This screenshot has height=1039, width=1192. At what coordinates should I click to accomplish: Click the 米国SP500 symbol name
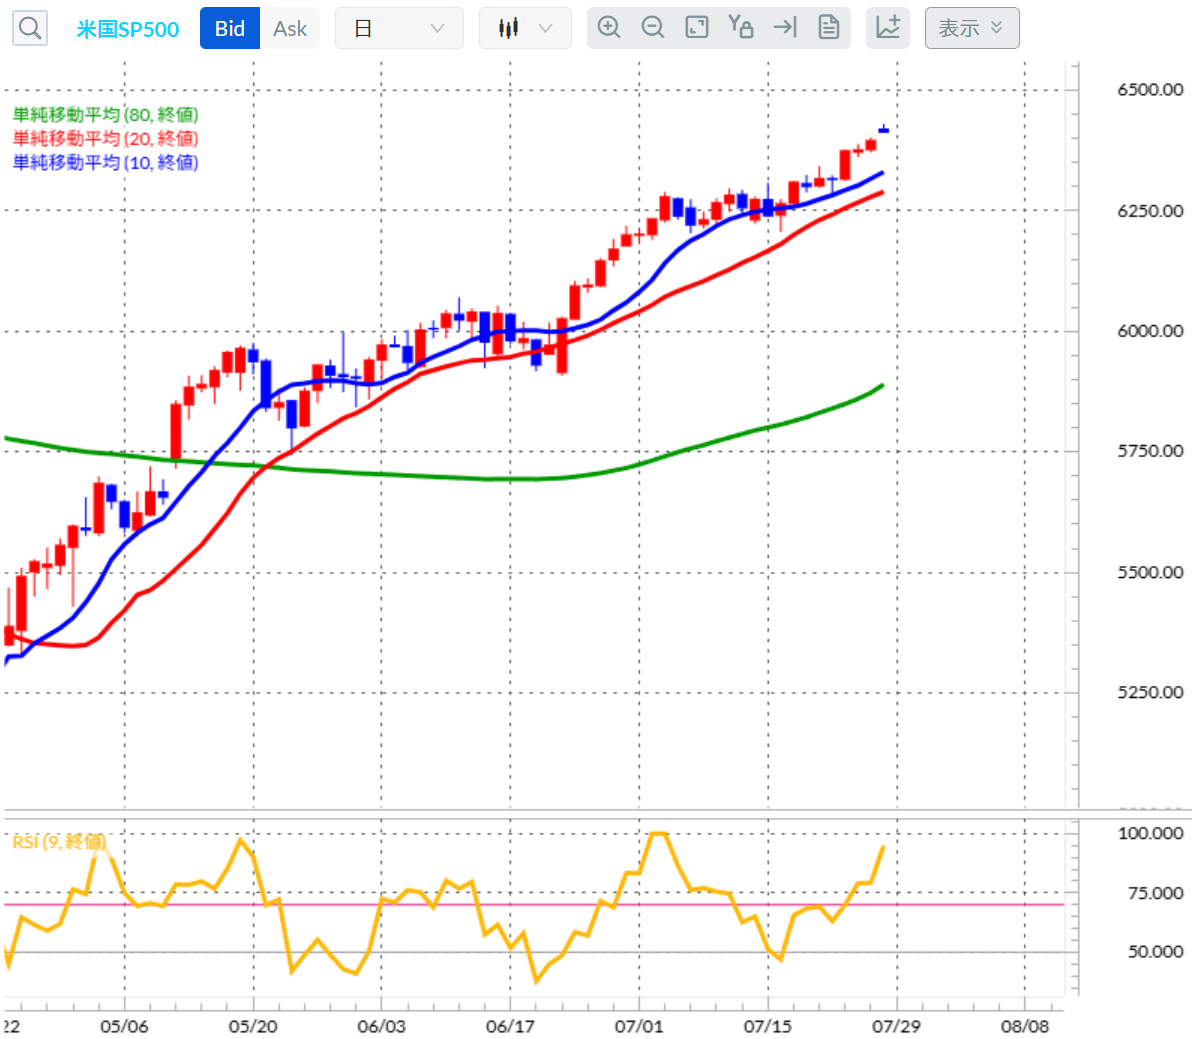128,29
